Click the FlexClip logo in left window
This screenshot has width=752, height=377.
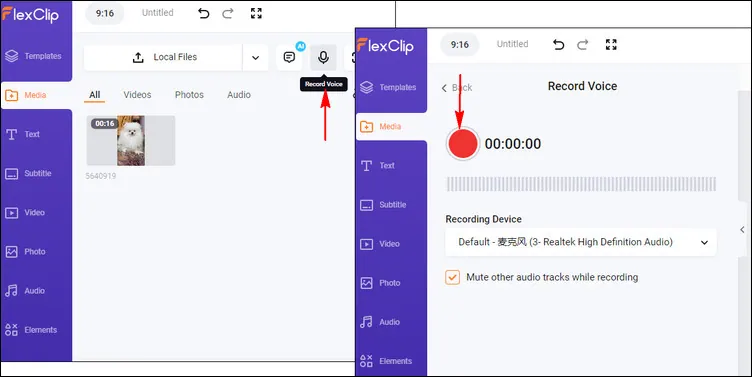click(x=30, y=14)
